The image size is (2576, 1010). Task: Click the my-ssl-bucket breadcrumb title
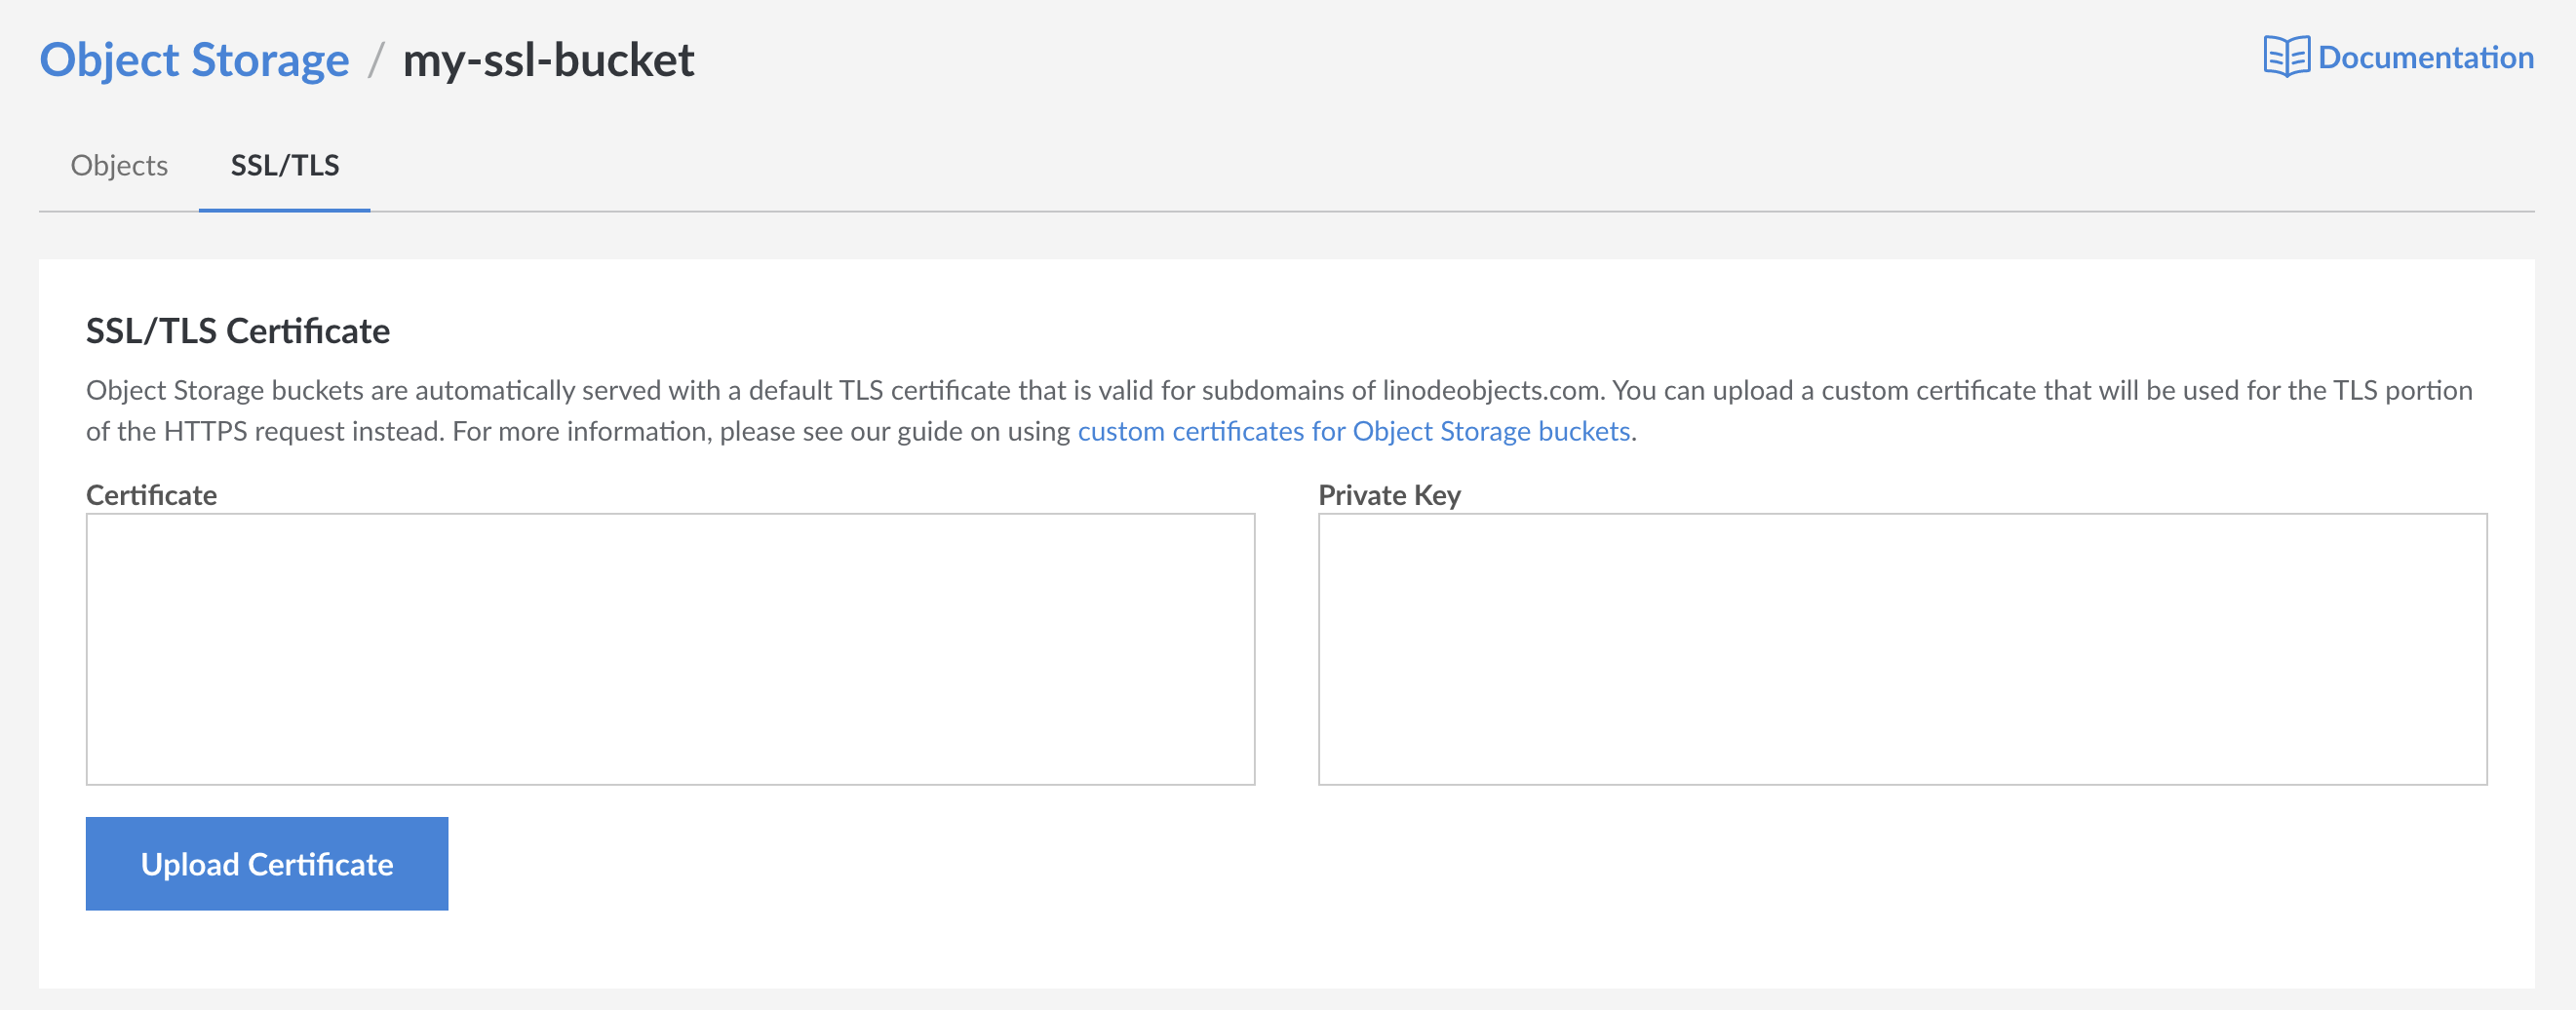(x=549, y=59)
